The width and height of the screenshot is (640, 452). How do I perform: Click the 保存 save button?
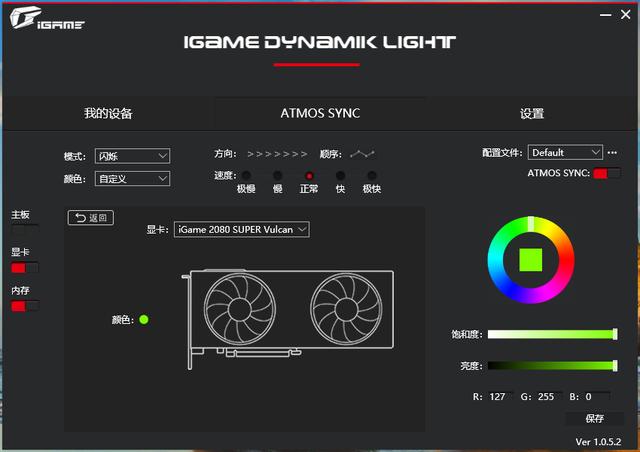[x=594, y=418]
